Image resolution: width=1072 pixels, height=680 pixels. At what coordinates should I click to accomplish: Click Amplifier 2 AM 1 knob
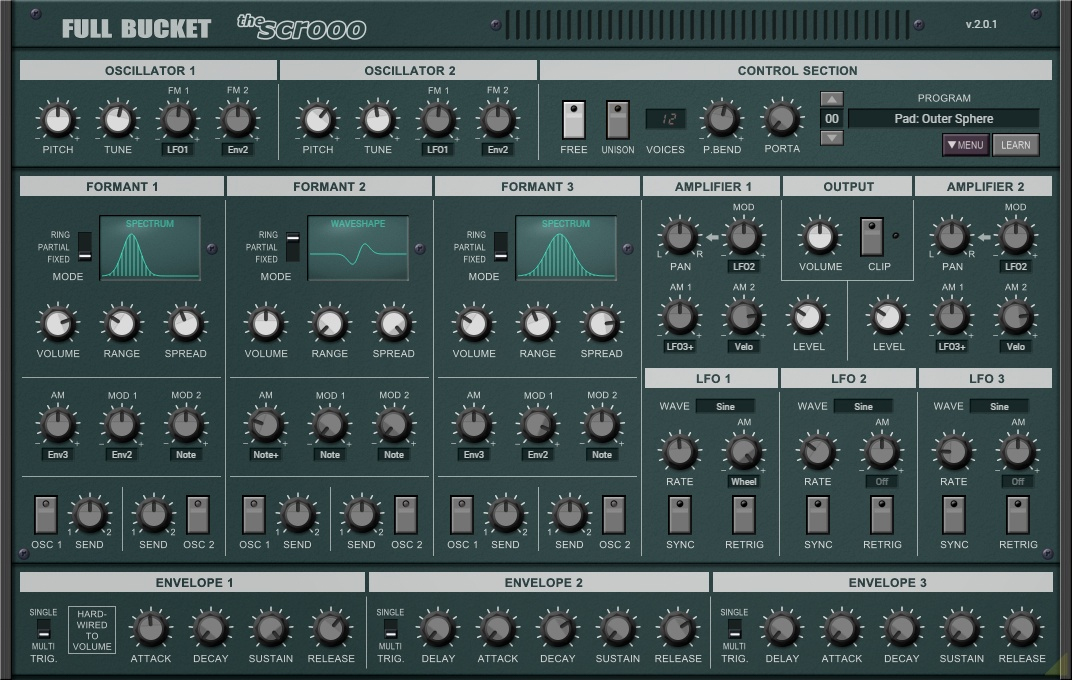(952, 317)
